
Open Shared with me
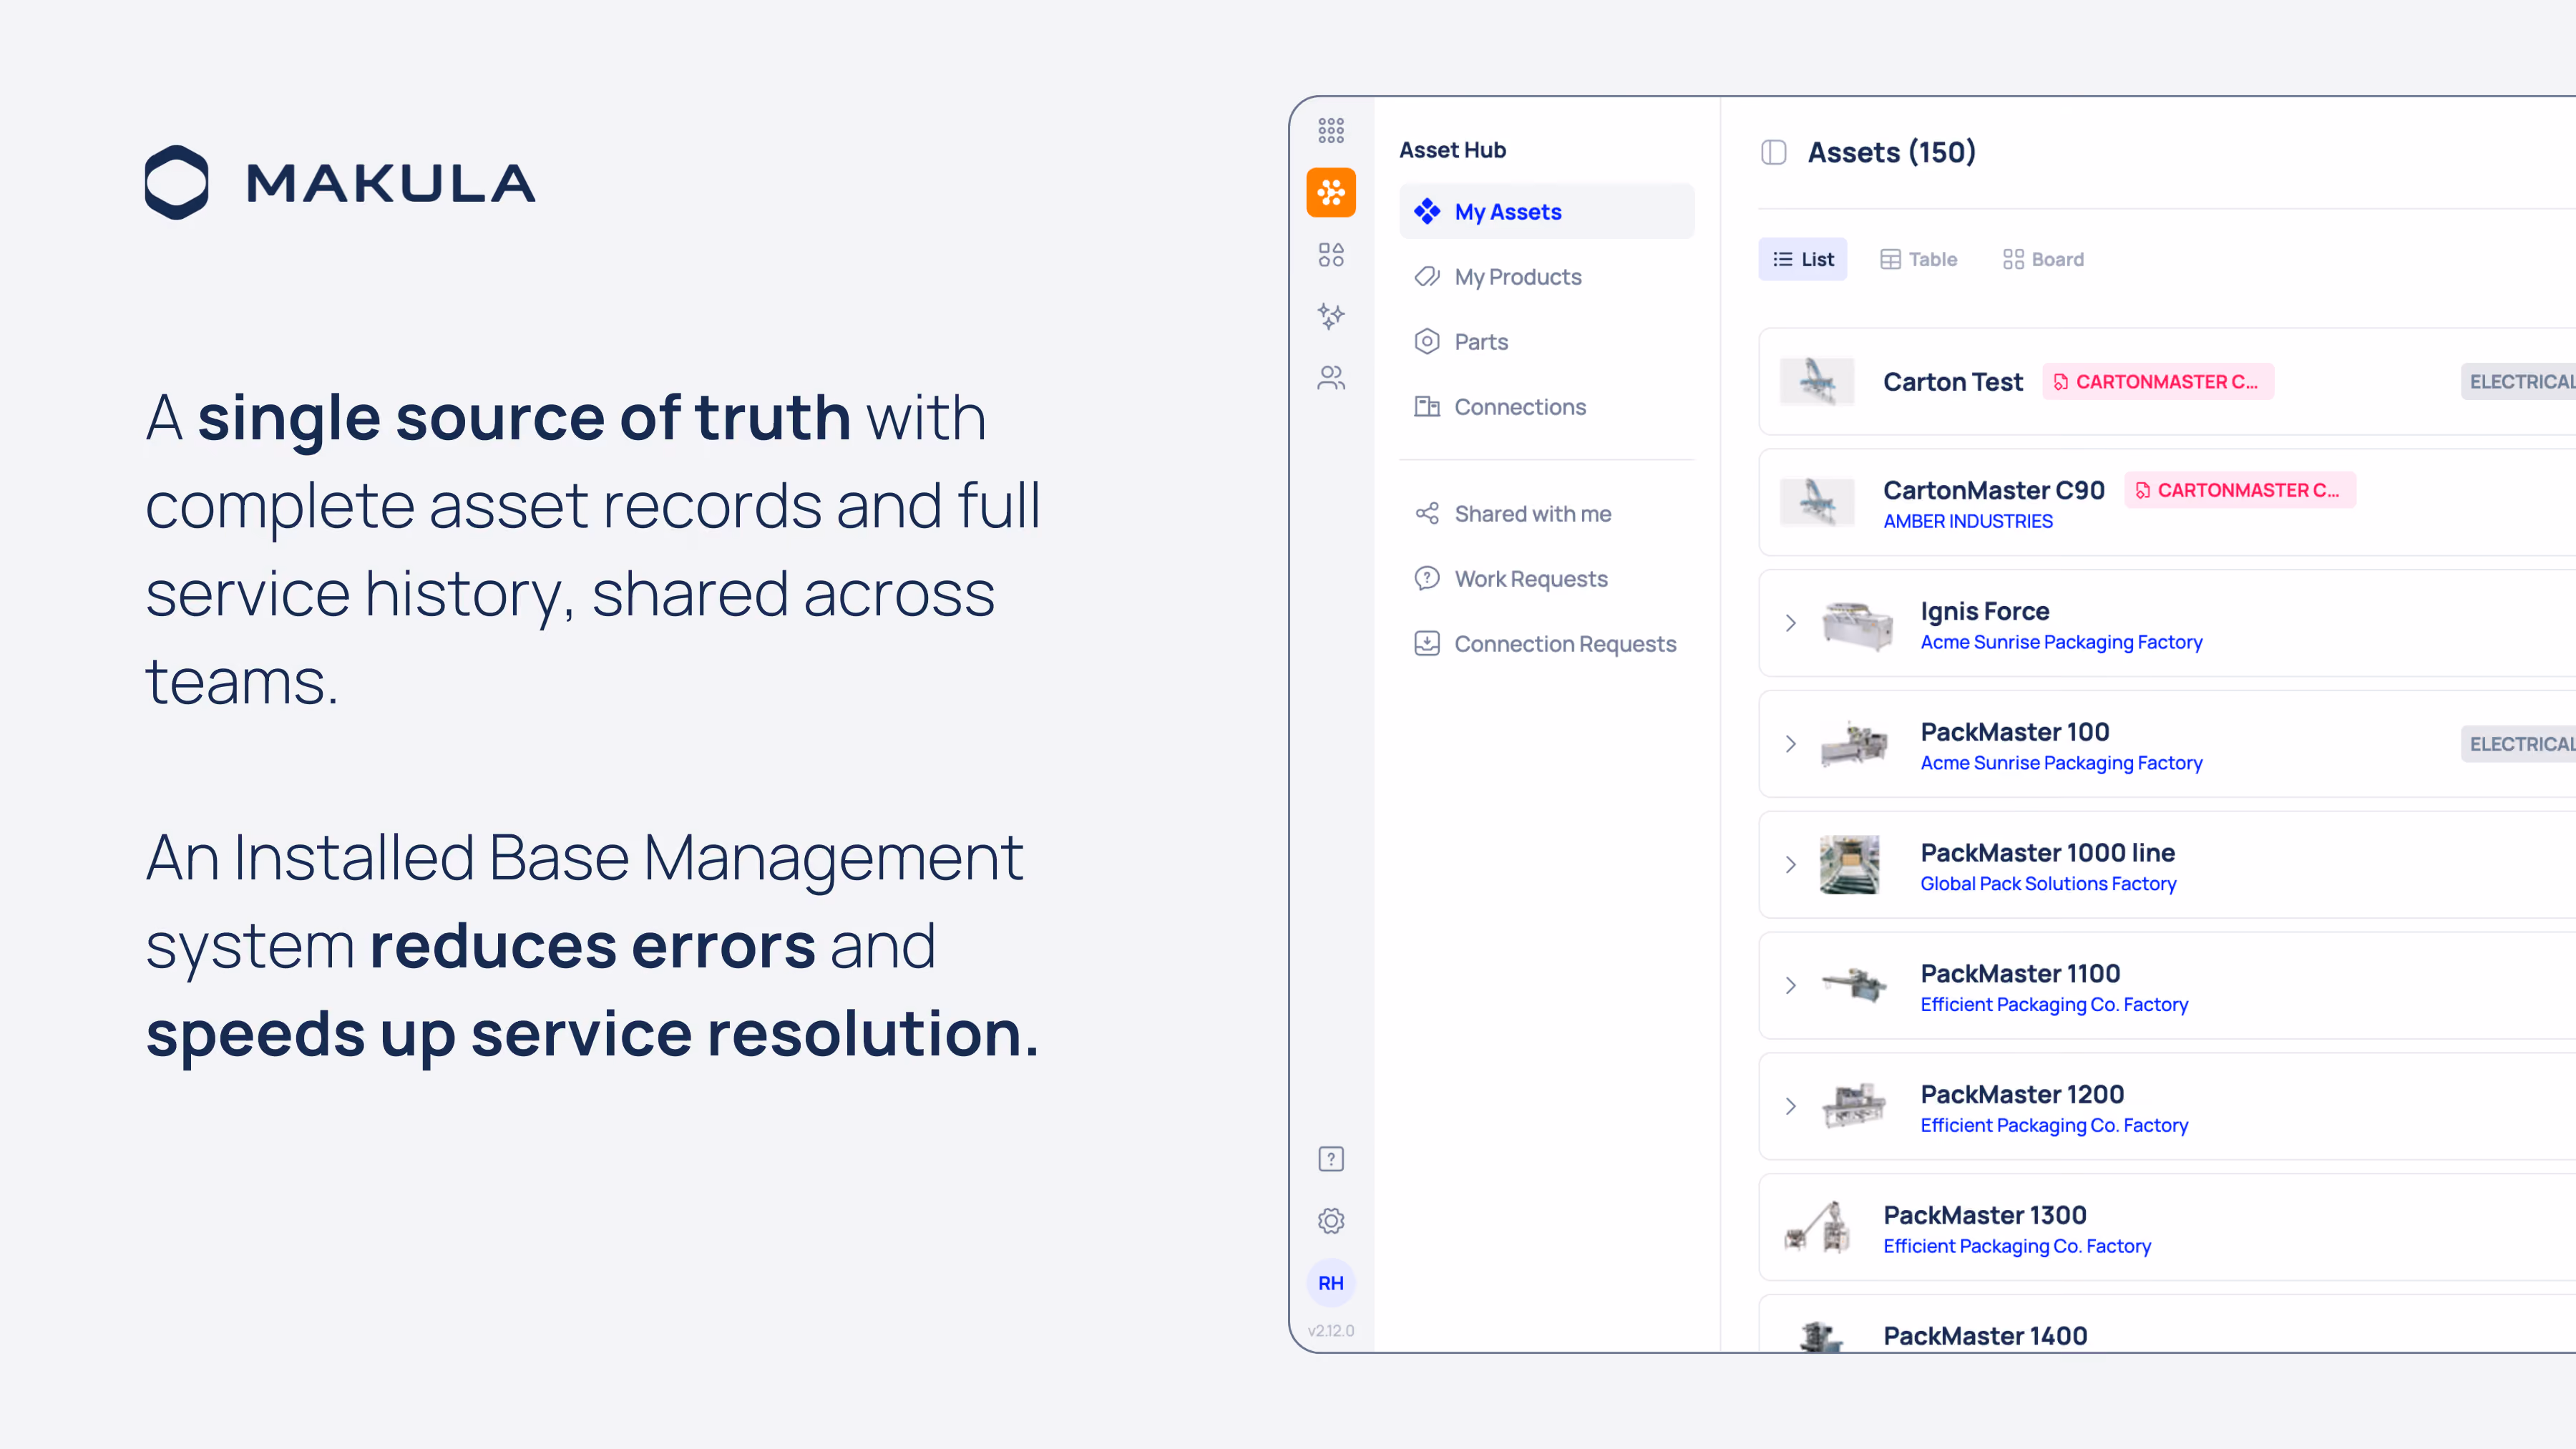pos(1547,514)
